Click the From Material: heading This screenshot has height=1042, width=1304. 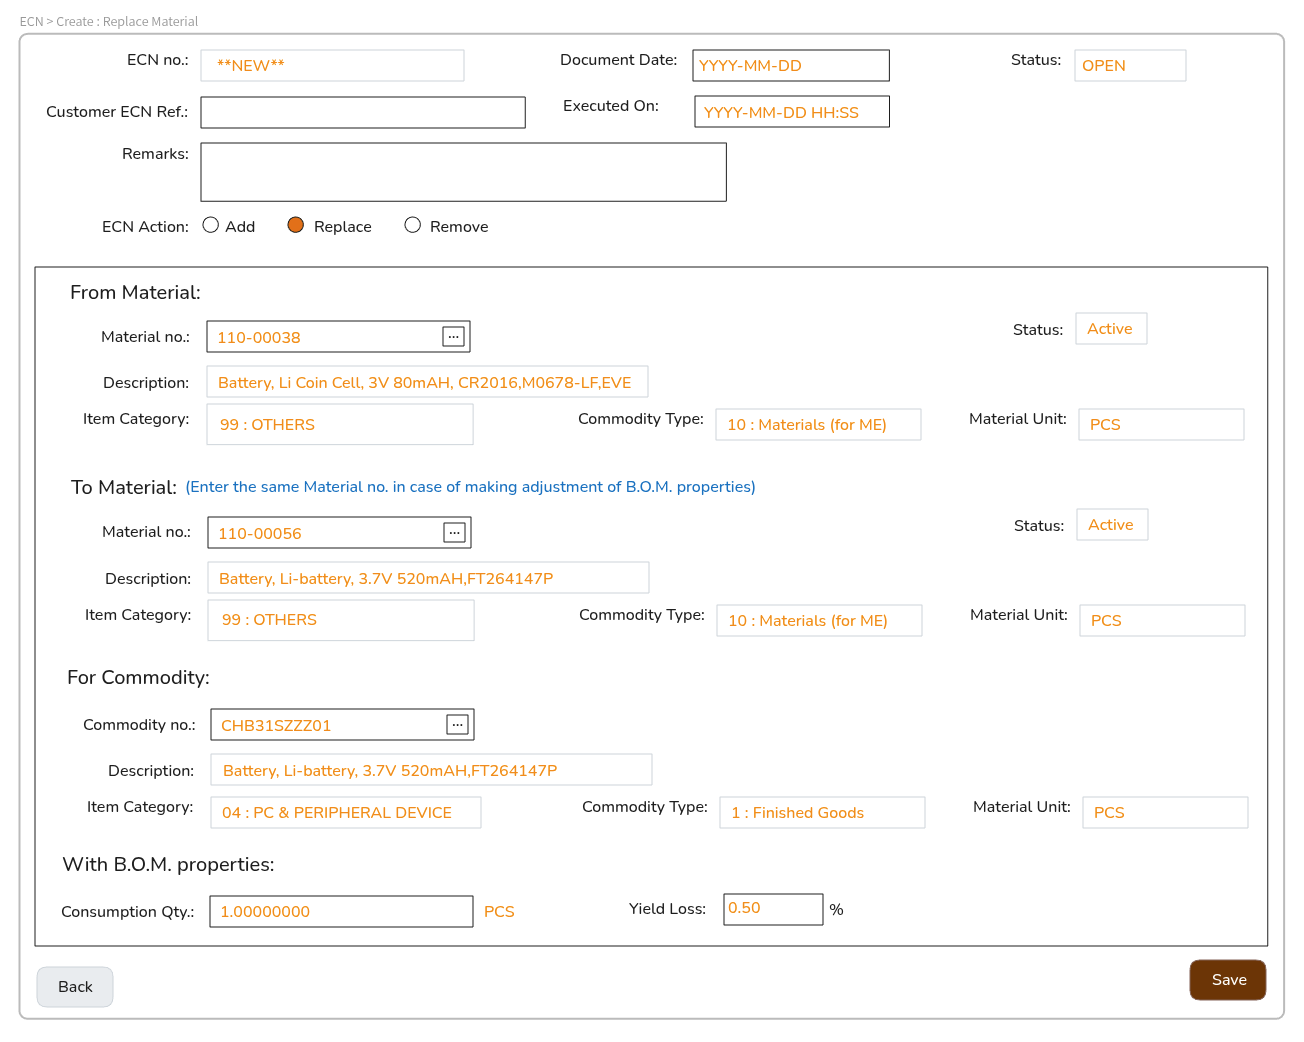[x=135, y=293]
